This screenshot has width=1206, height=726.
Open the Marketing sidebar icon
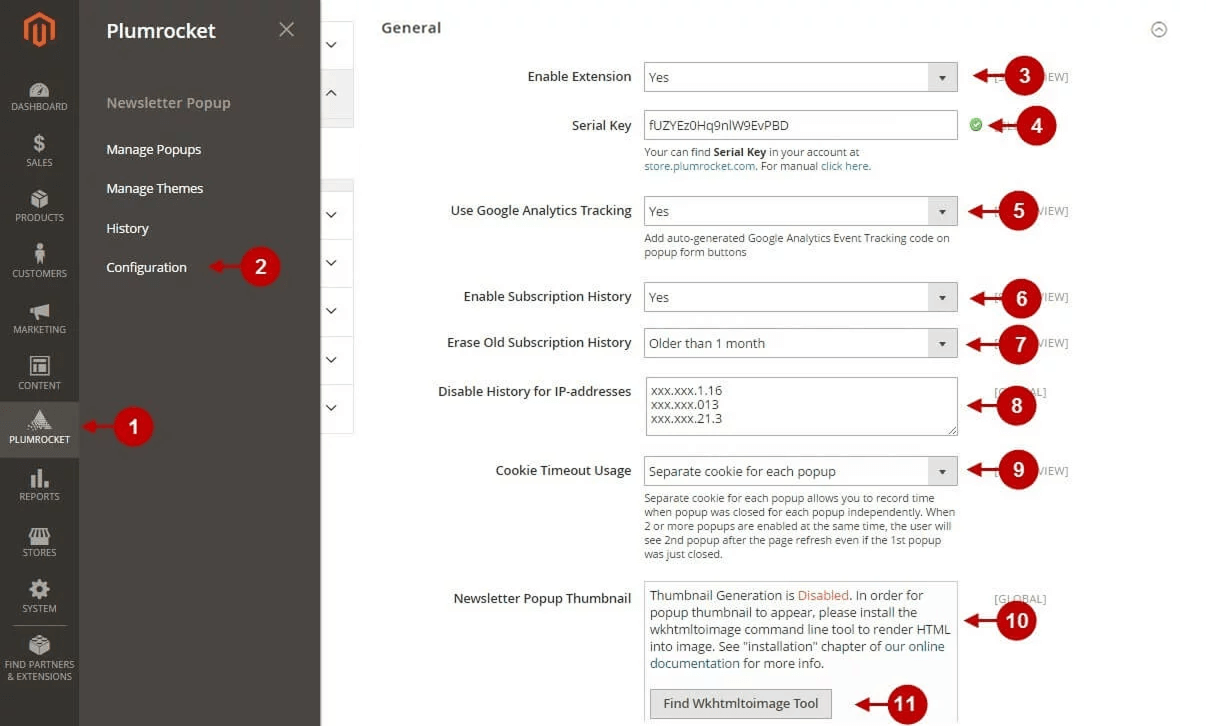point(39,313)
